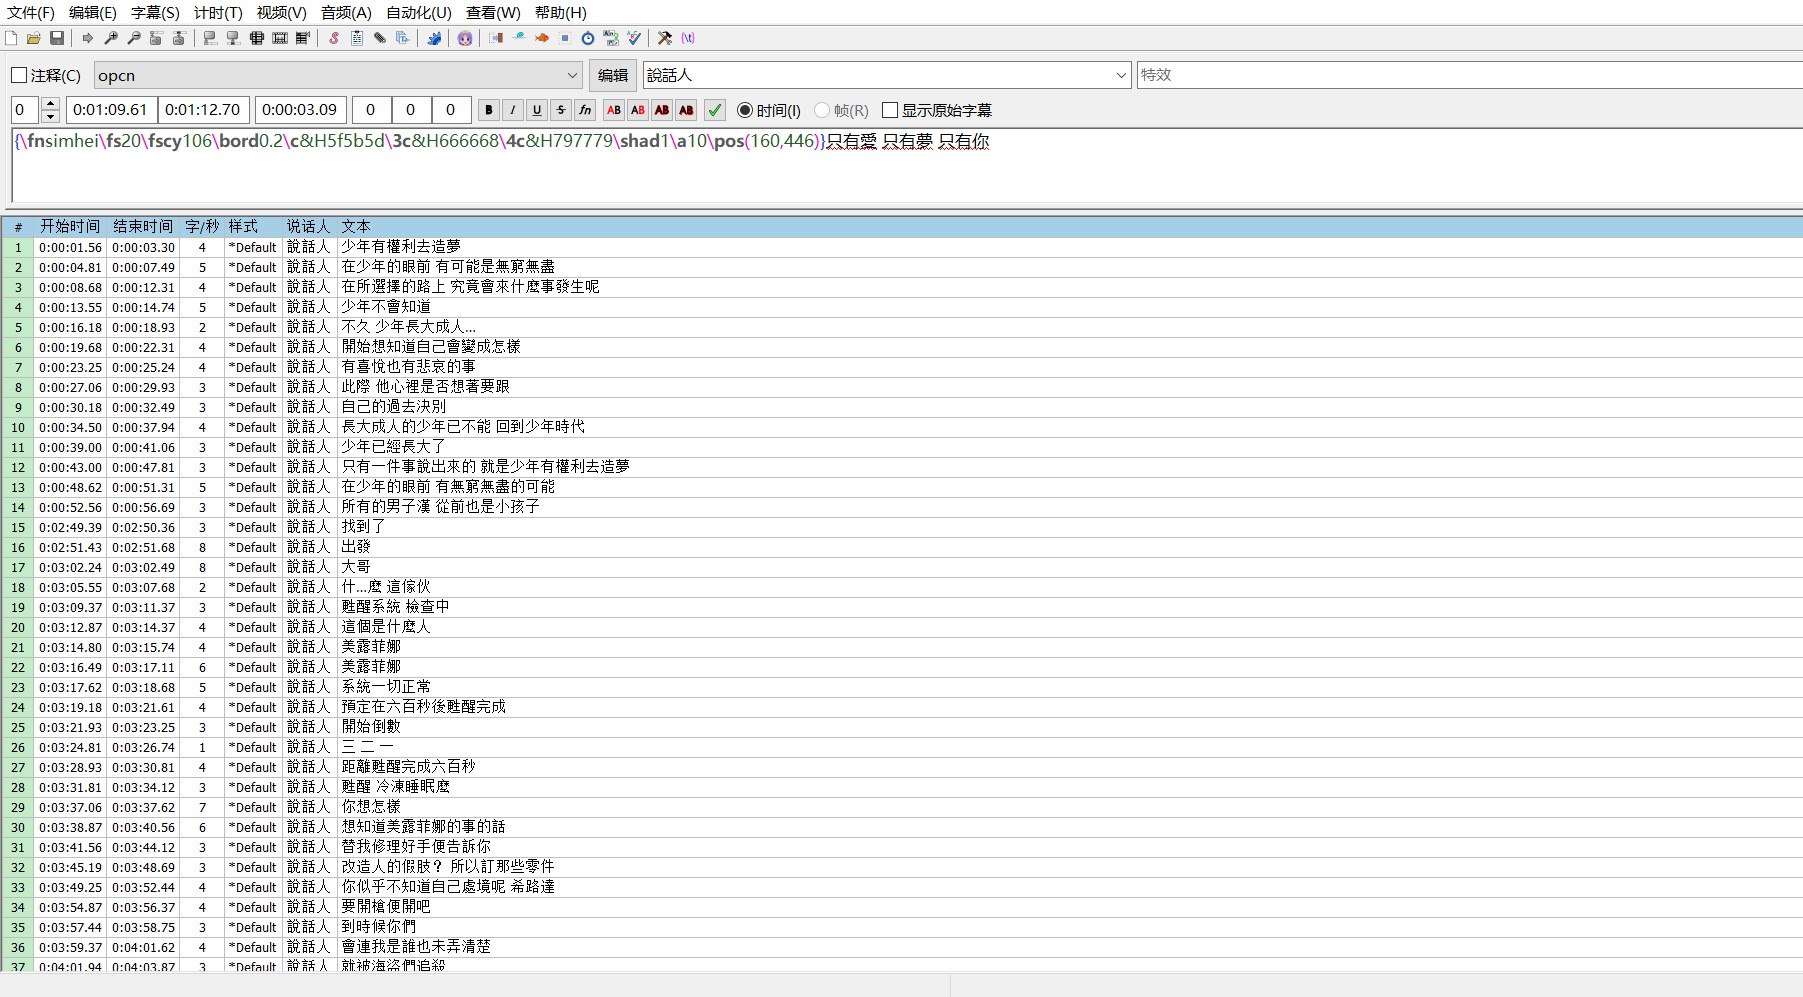Open the 文件(F) menu

click(x=31, y=13)
